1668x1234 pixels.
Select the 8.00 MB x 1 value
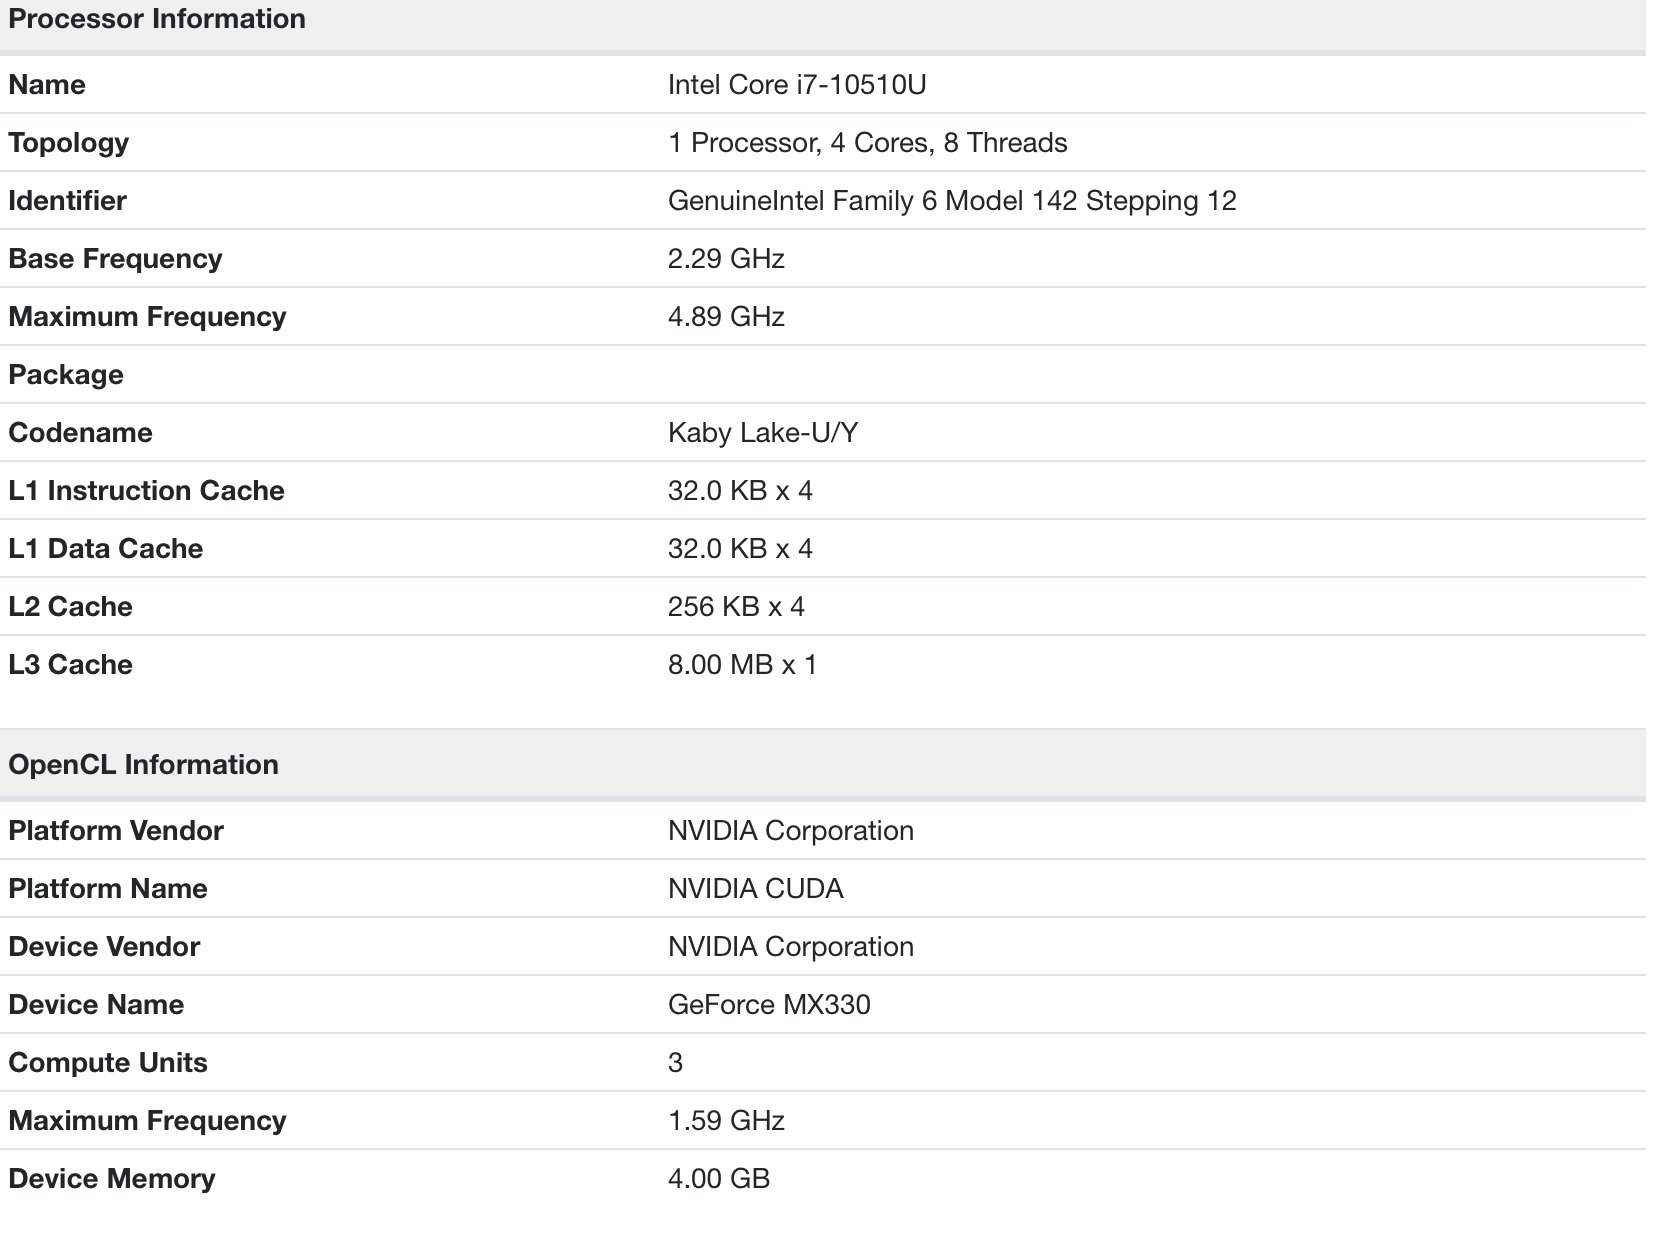[x=742, y=664]
